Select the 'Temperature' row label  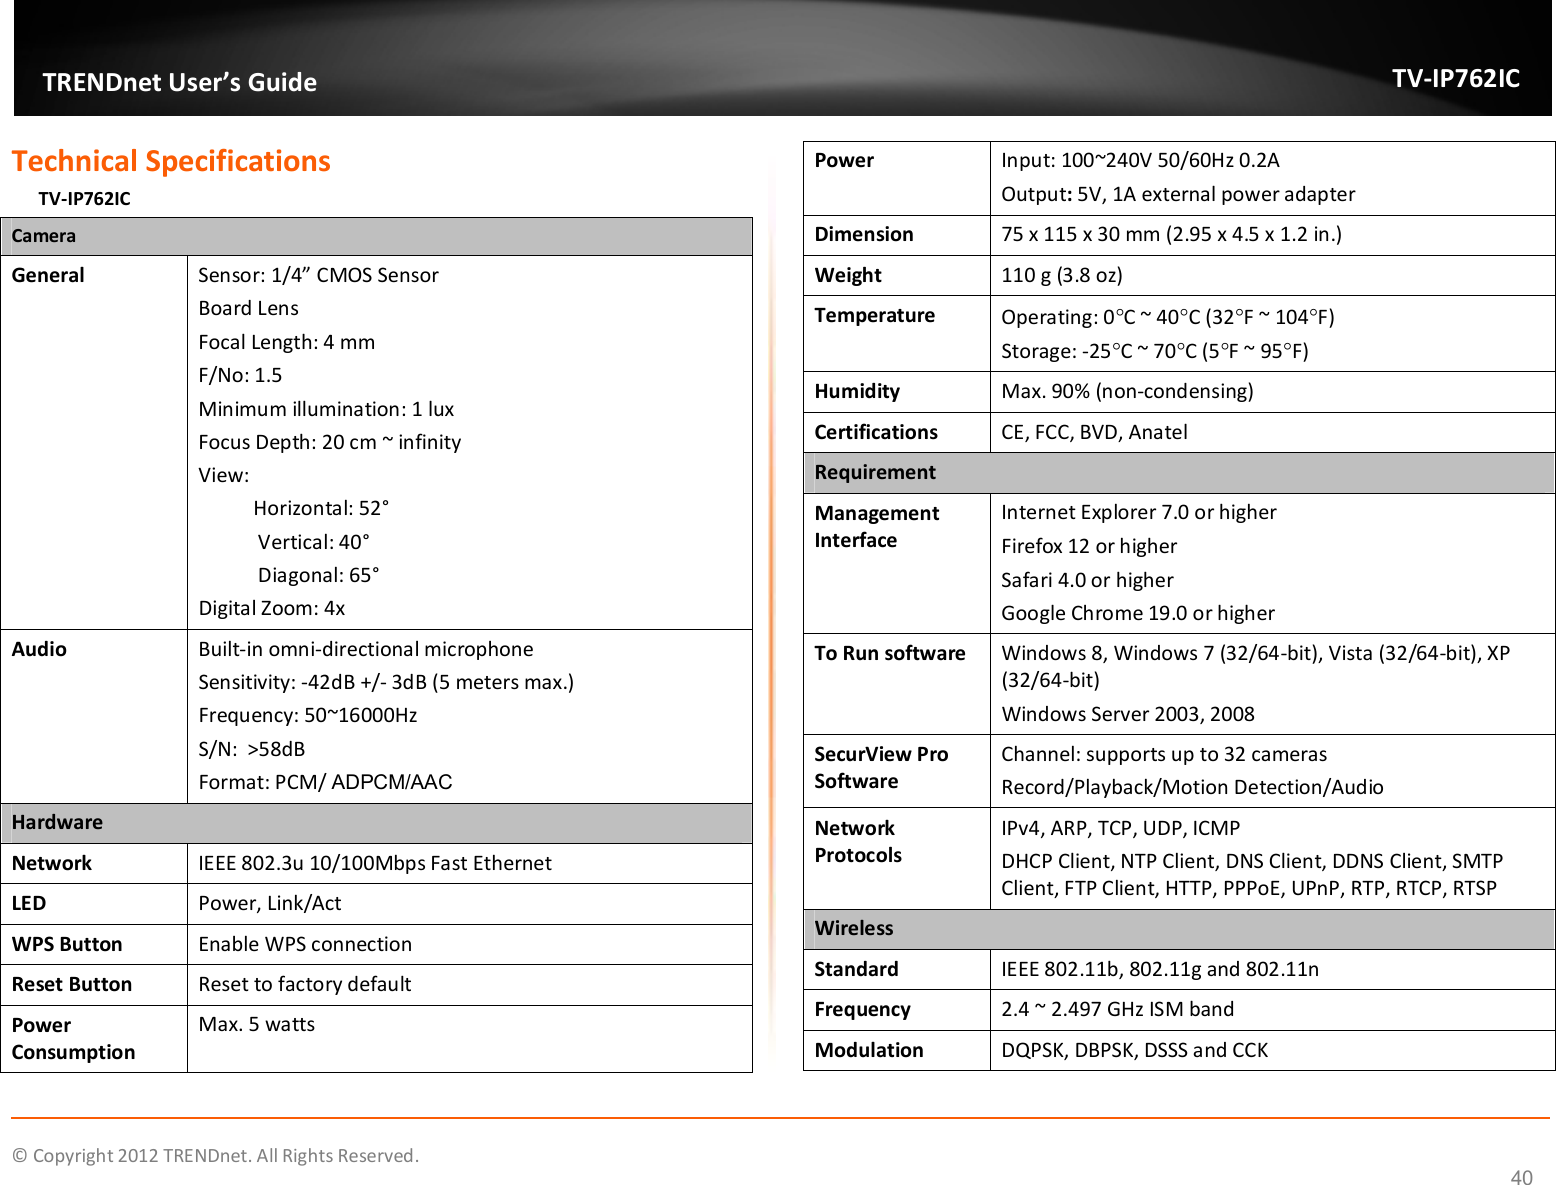point(875,315)
